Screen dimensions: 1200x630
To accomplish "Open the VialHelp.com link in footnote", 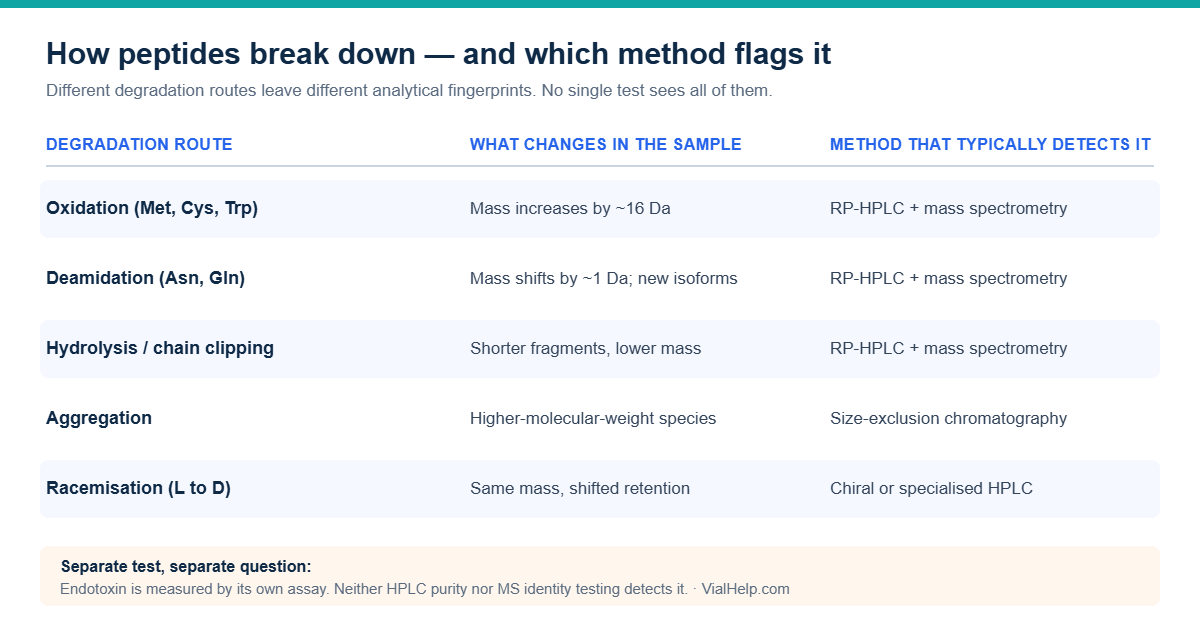I will [x=746, y=589].
